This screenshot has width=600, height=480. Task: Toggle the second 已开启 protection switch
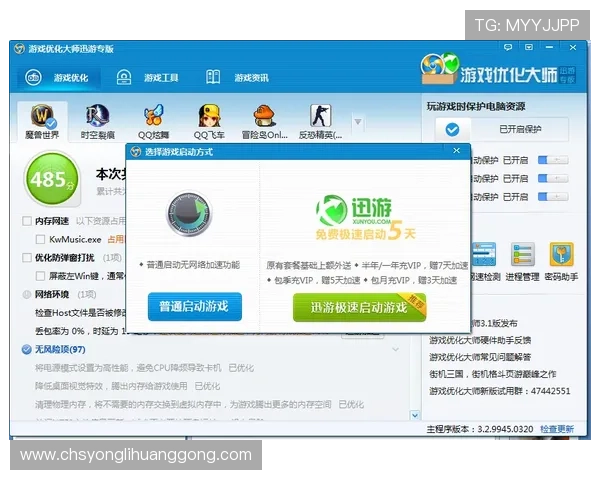coord(553,178)
